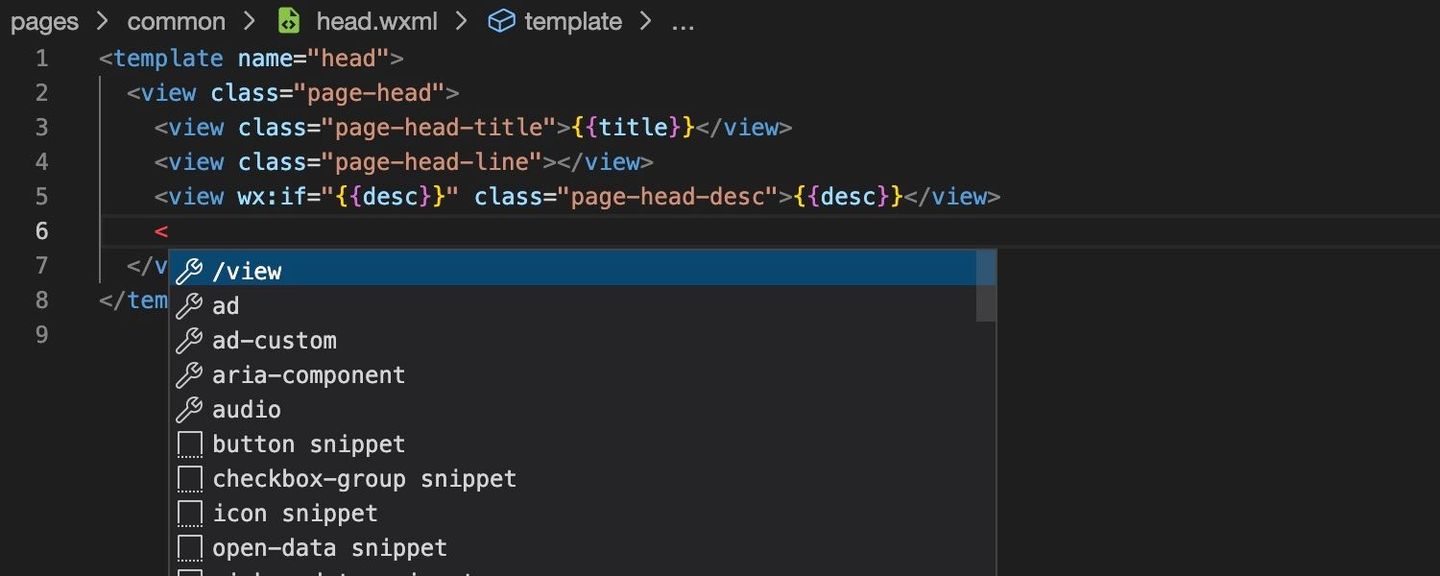This screenshot has width=1440, height=576.
Task: Click the suggestion list scrollbar thumb
Action: (986, 287)
